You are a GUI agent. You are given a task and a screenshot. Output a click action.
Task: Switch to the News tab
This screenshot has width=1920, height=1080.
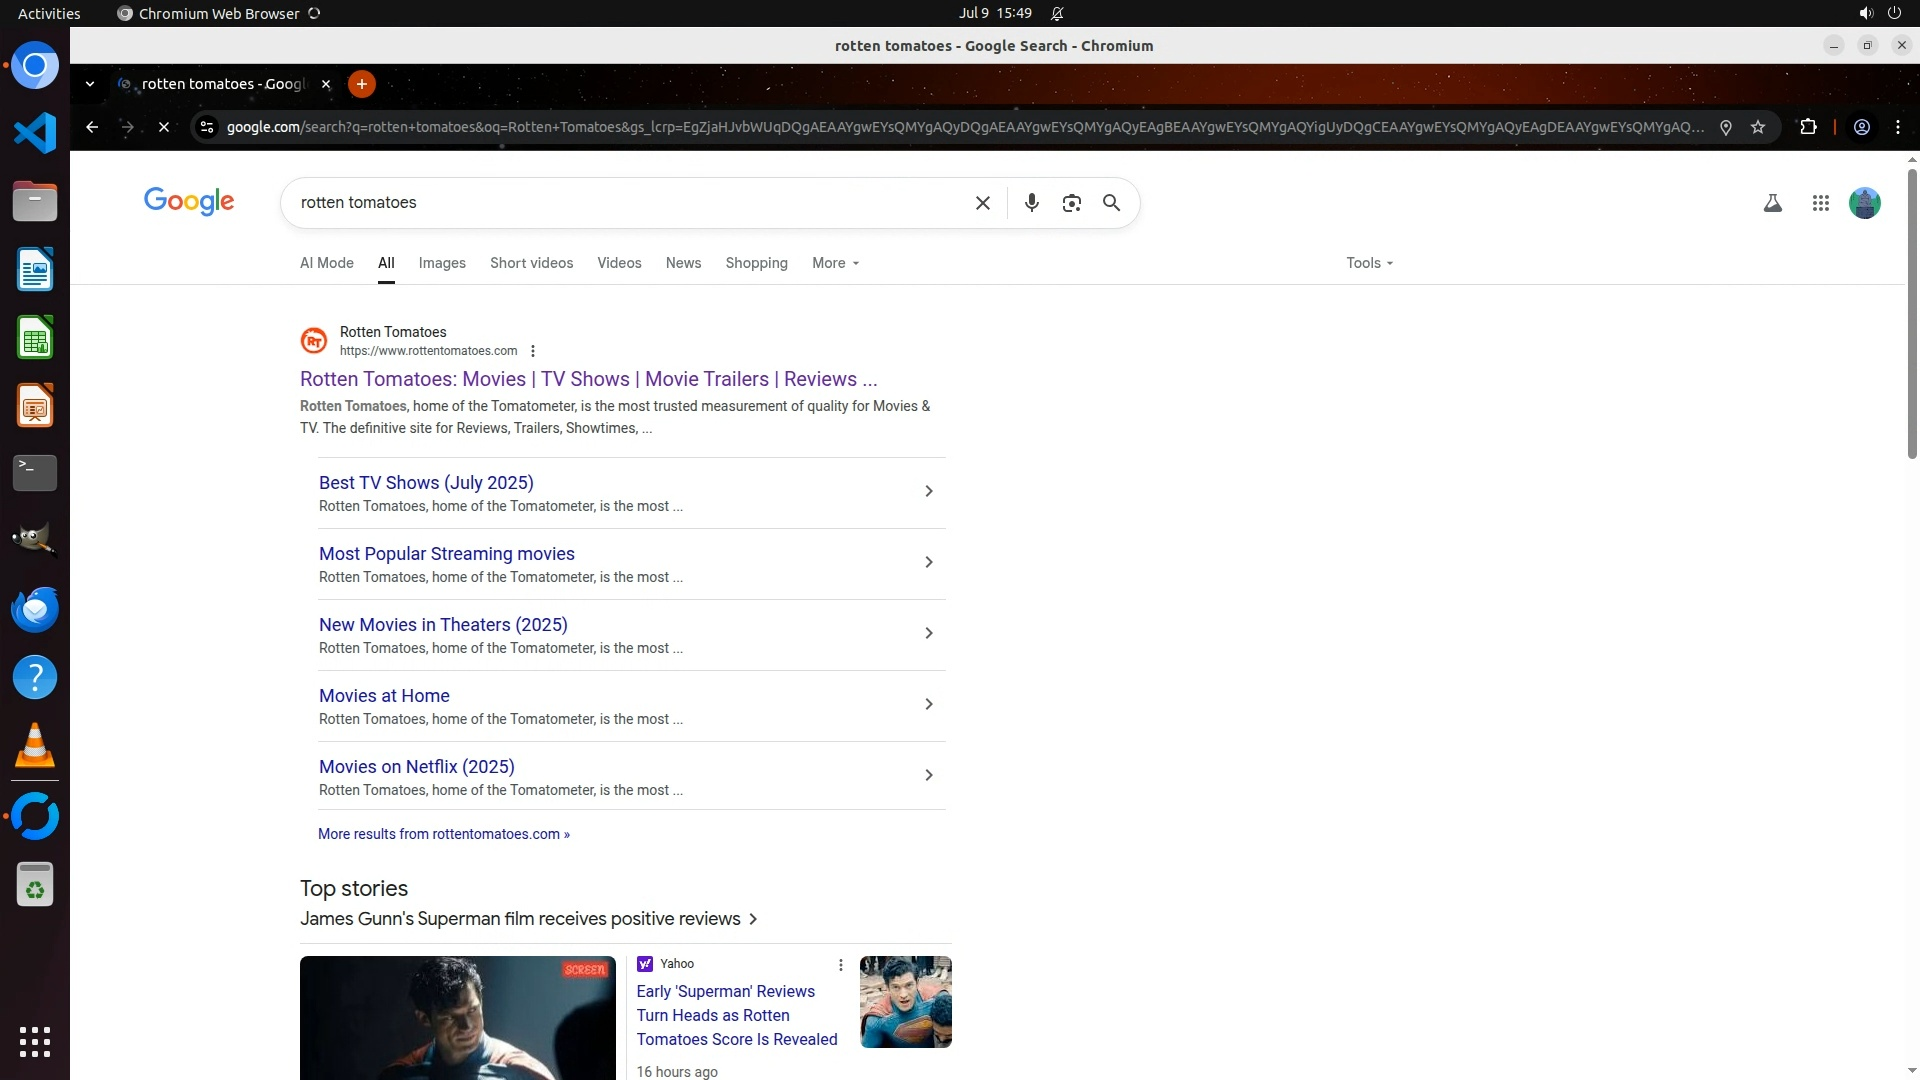click(683, 263)
